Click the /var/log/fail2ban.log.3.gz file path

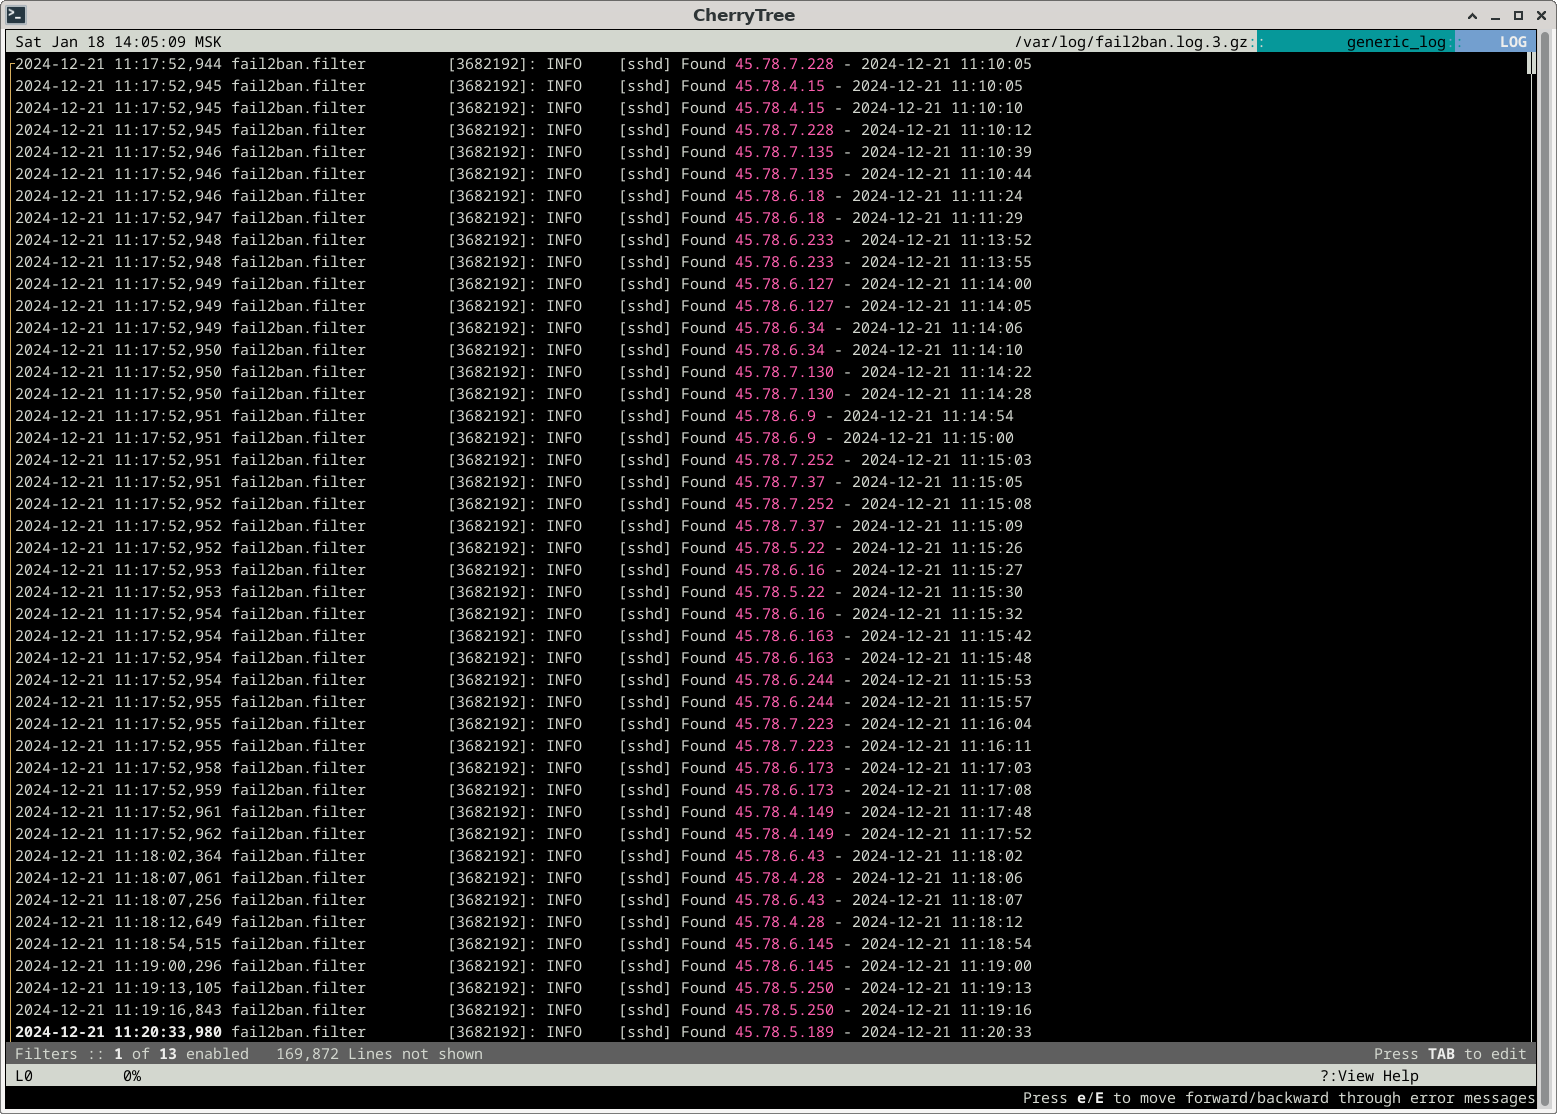click(x=1131, y=42)
